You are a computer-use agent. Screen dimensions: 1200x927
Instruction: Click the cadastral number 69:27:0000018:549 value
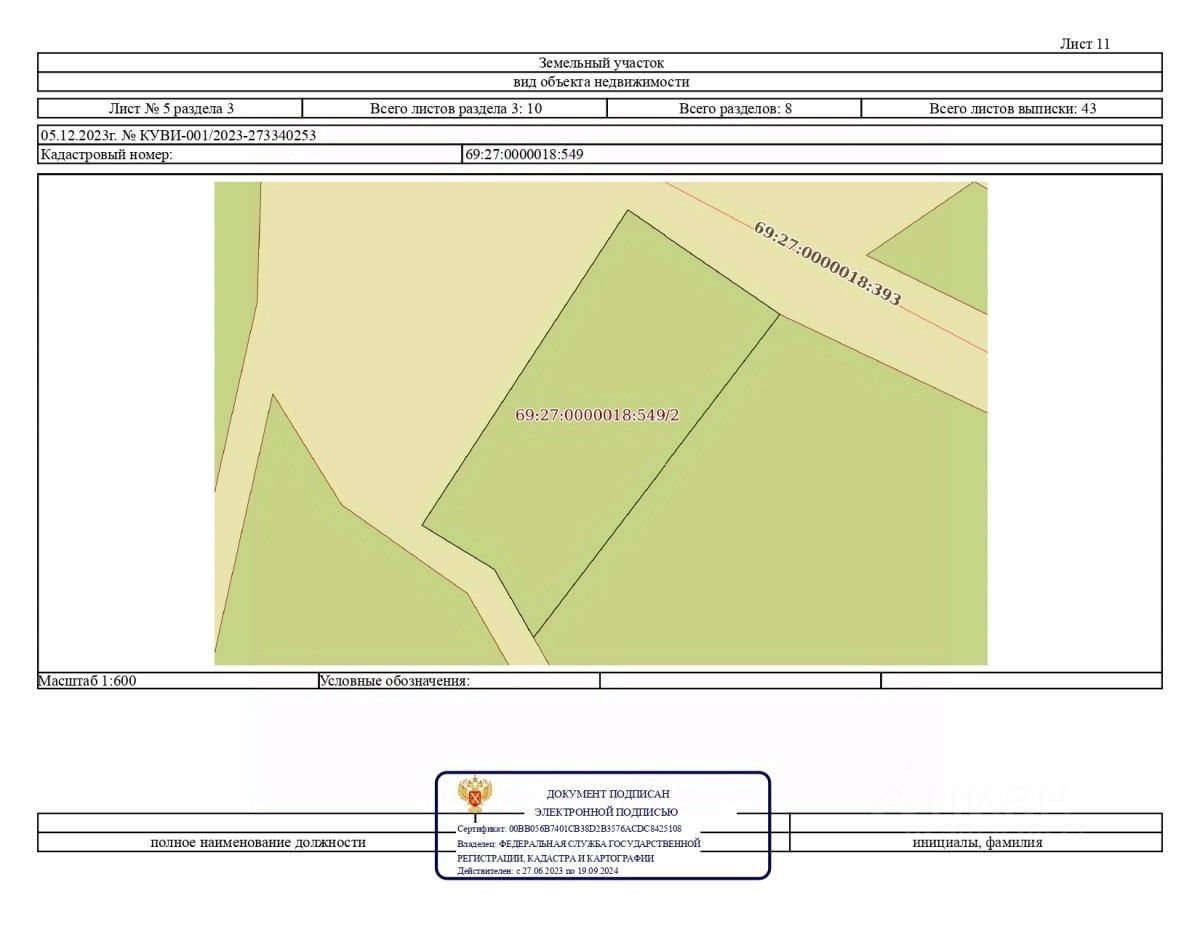pos(524,155)
